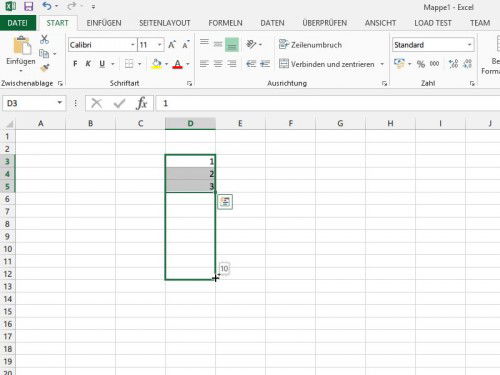Open the Schriftart dialog launcher
Viewport: 500px width, 375px height.
tap(189, 83)
